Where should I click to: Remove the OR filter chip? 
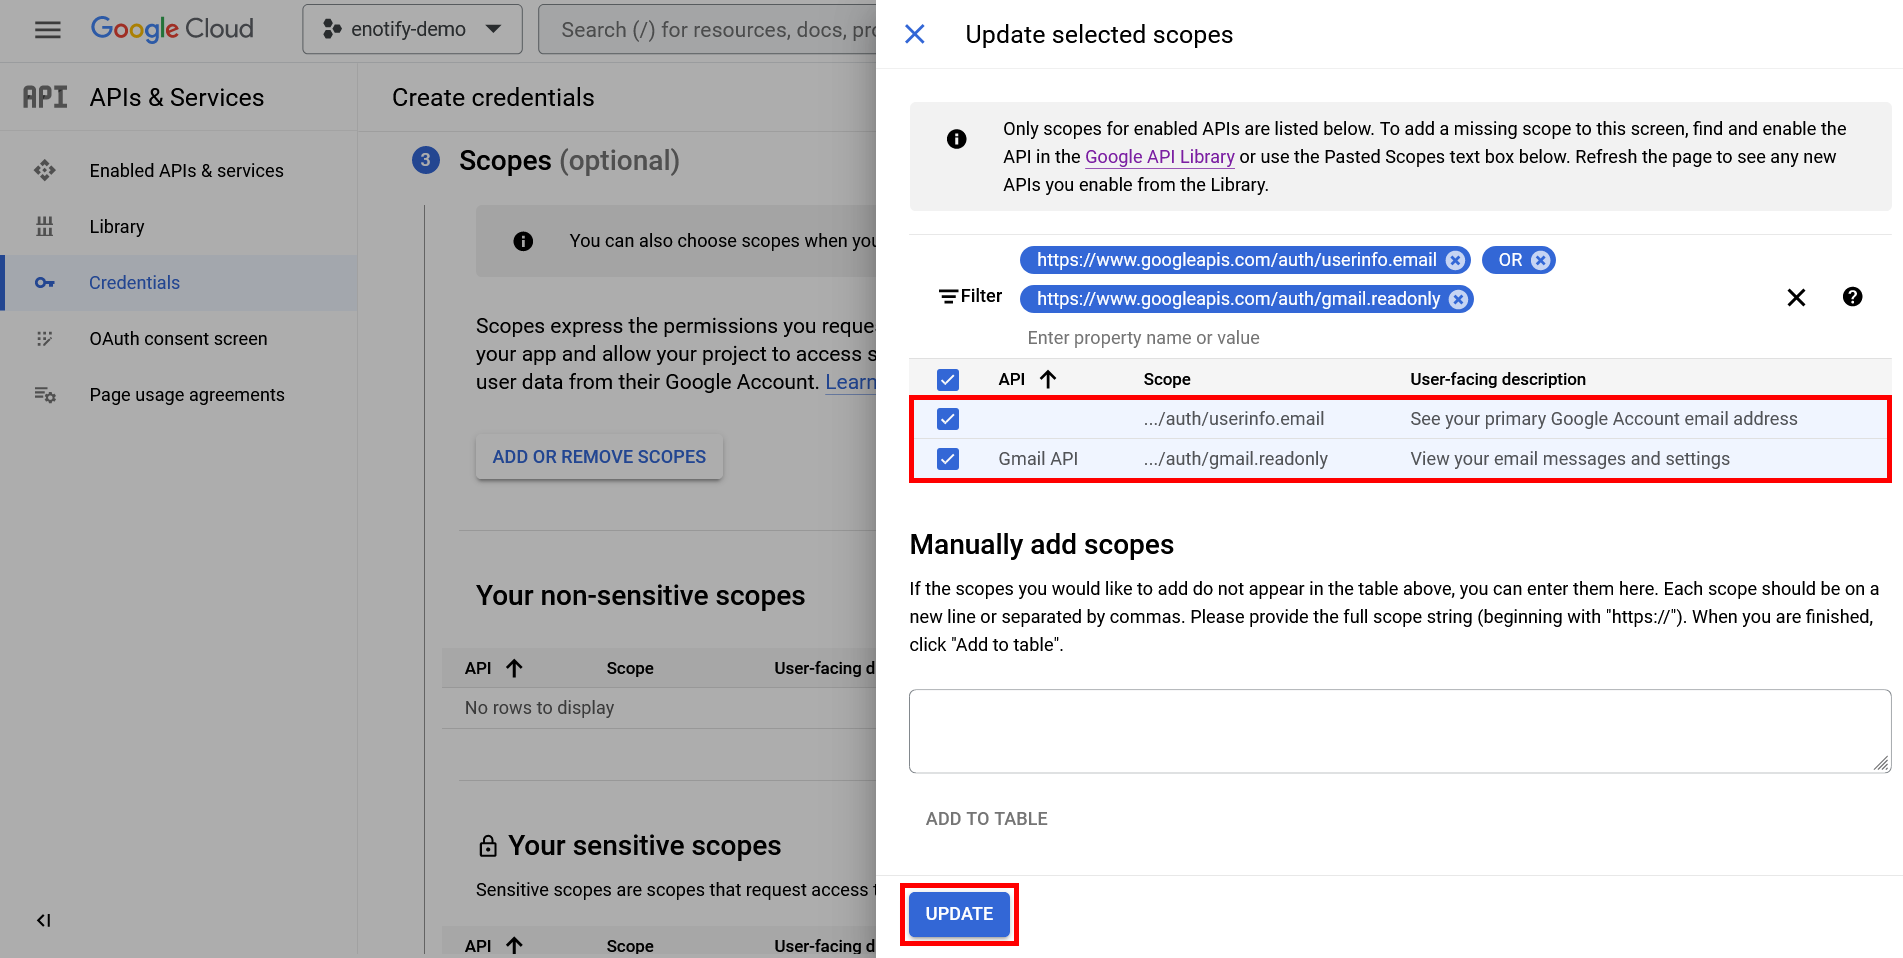1541,261
